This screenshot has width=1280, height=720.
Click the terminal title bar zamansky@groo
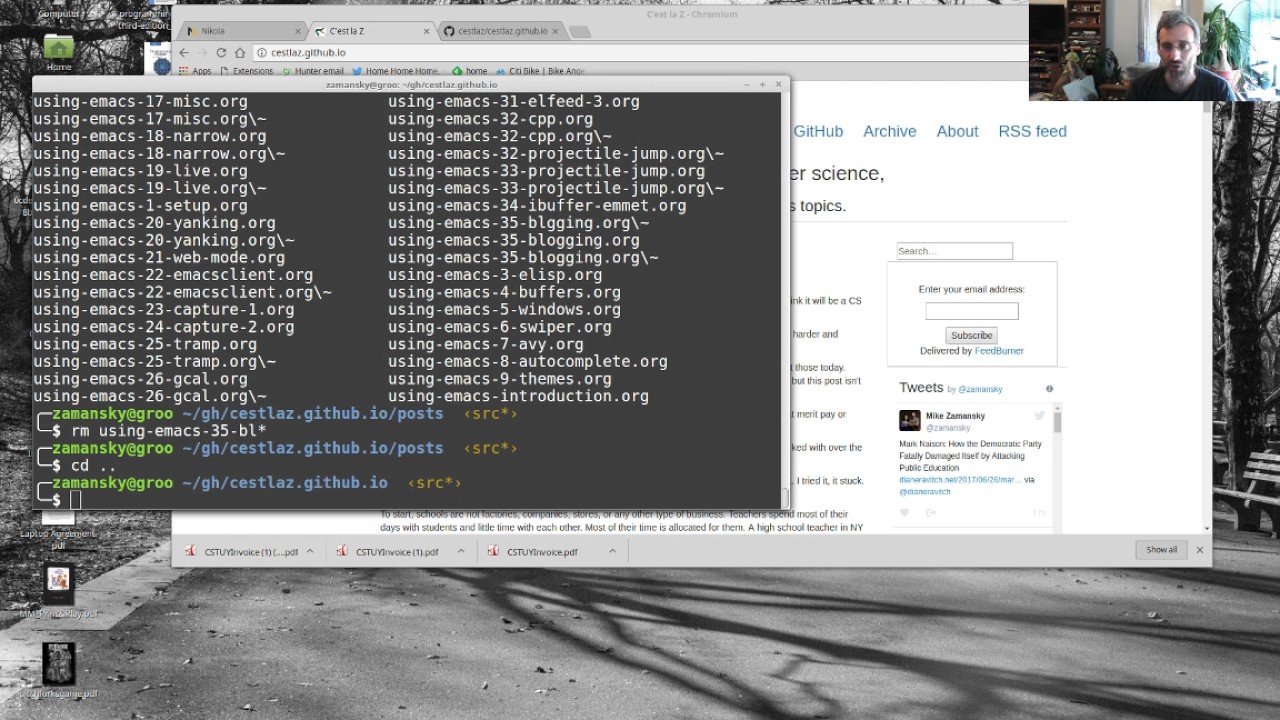pyautogui.click(x=411, y=85)
